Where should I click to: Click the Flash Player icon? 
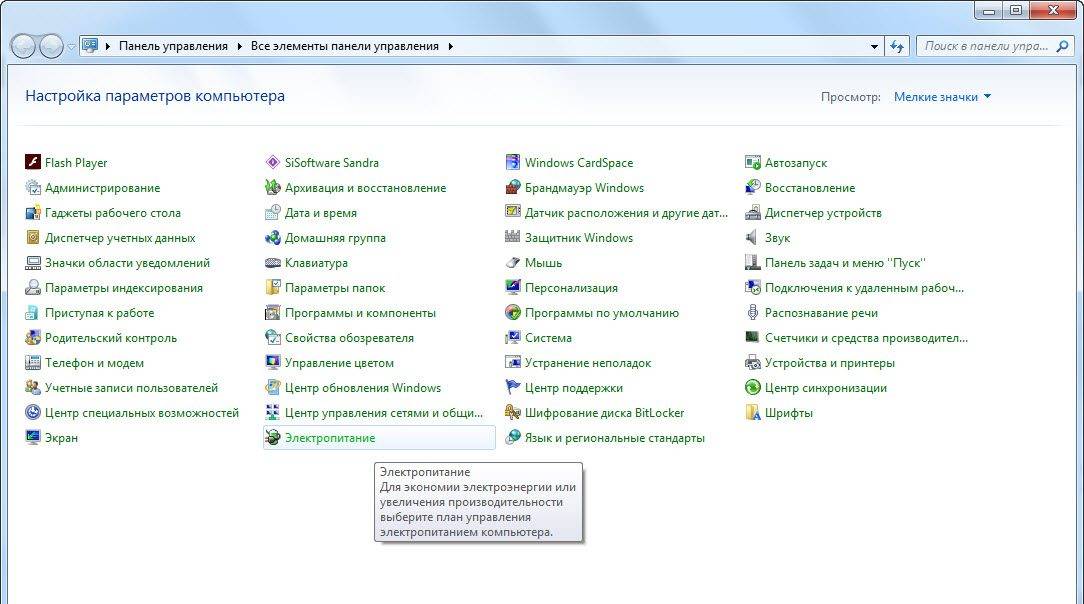33,163
